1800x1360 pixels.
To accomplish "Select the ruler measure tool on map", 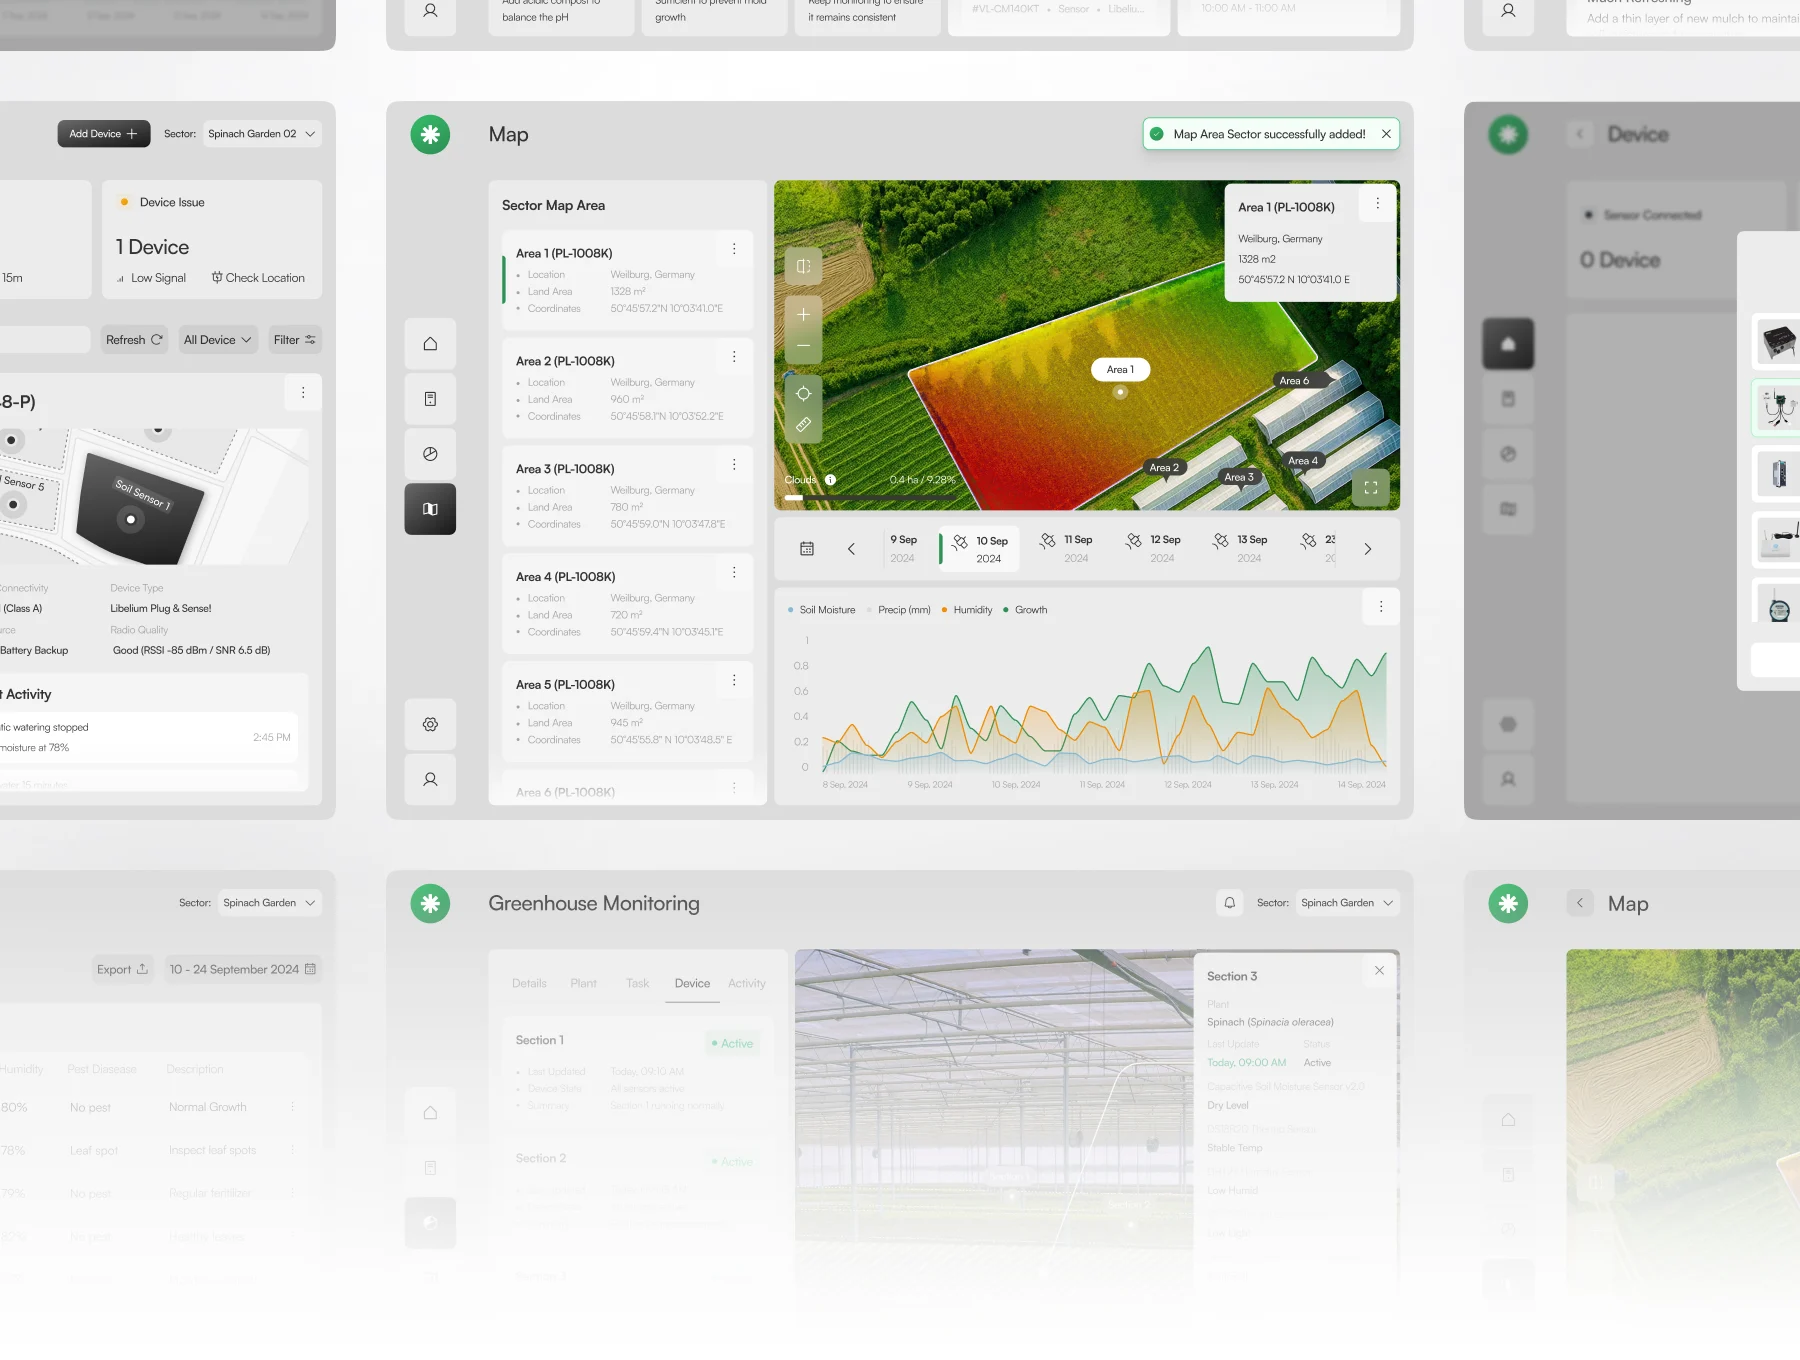I will click(x=803, y=425).
